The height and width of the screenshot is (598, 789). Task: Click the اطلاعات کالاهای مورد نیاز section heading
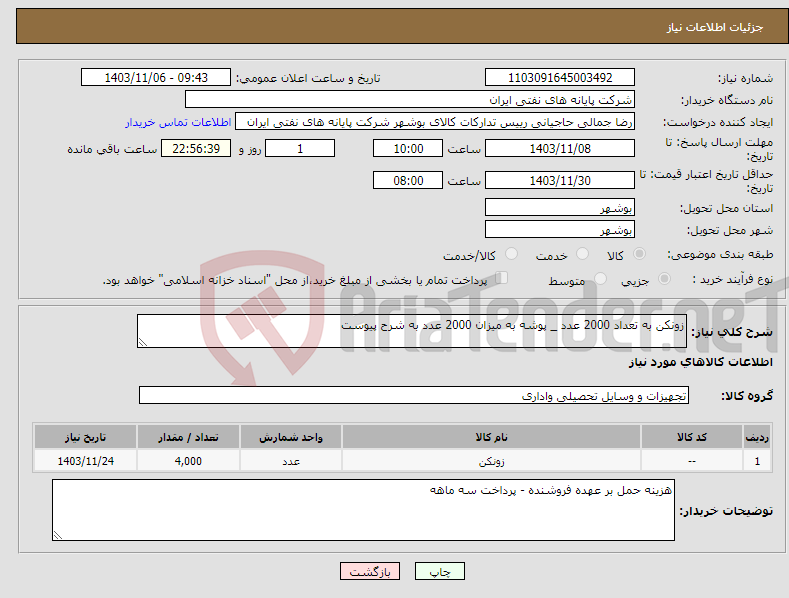tap(700, 362)
